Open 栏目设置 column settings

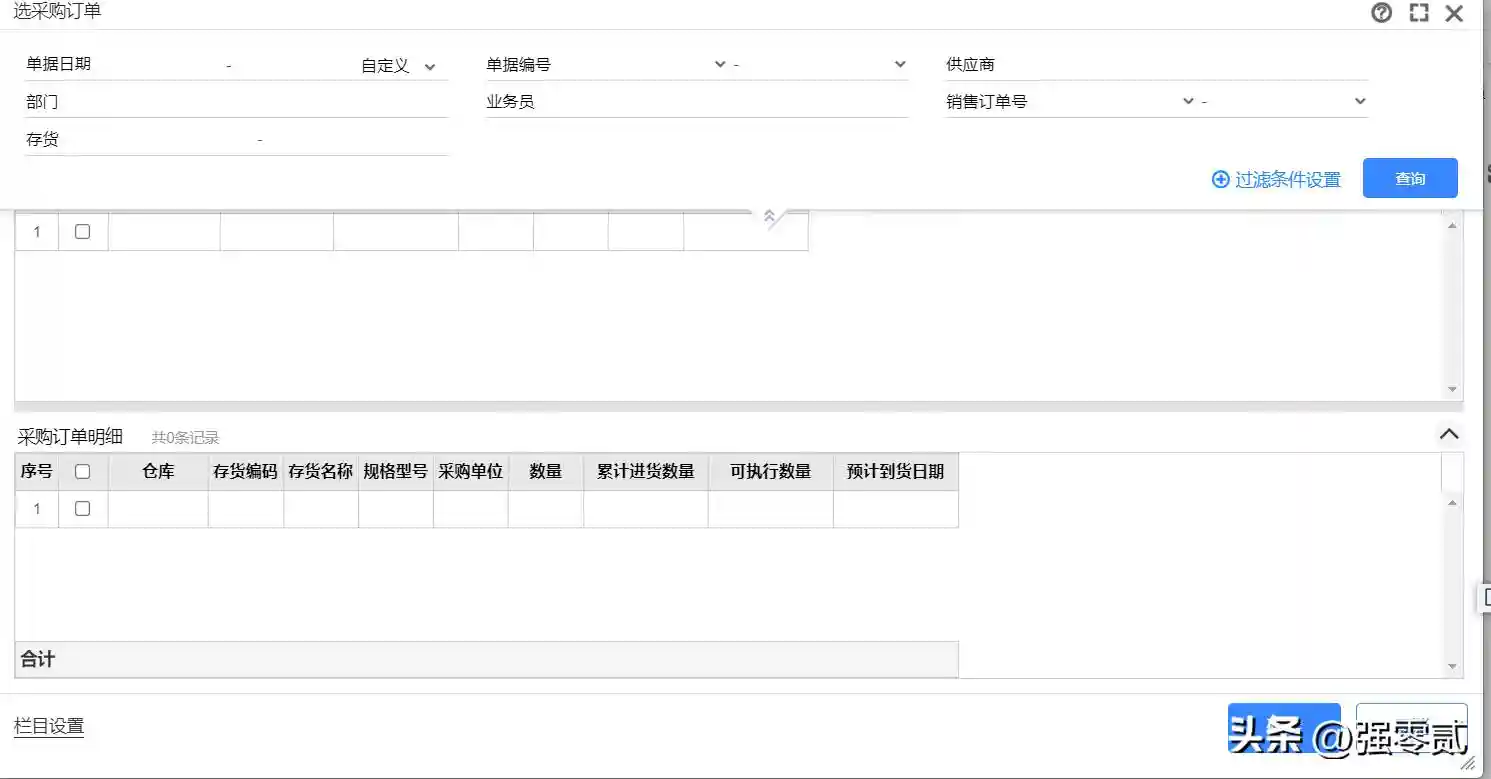(x=49, y=727)
